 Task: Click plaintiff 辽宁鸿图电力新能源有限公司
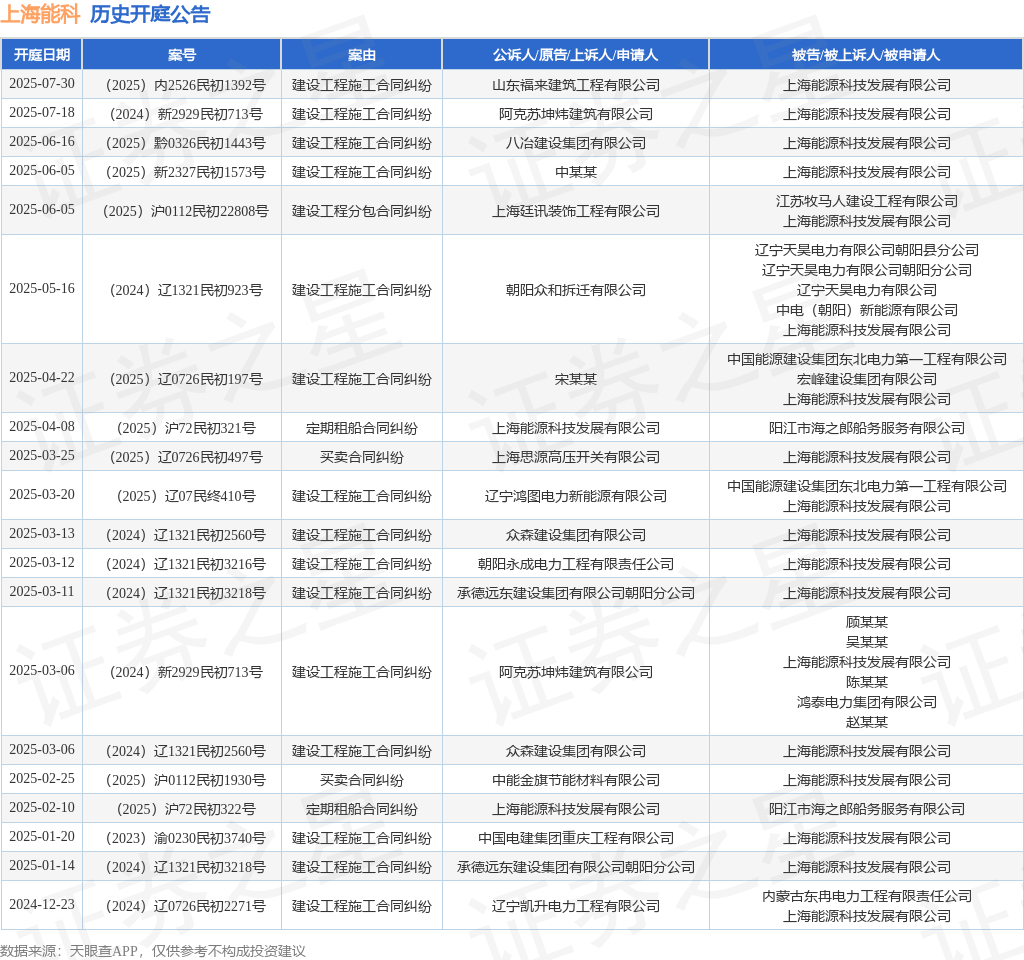575,496
